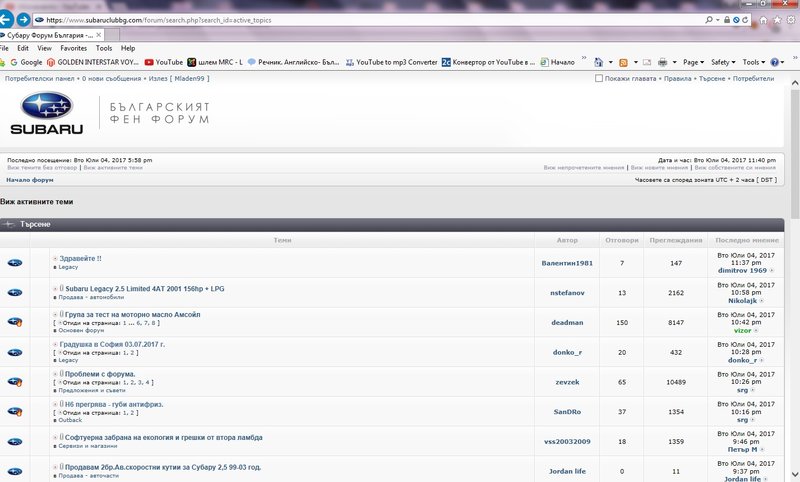Expand the Home icon dropdown arrow
The width and height of the screenshot is (800, 482).
pos(610,62)
